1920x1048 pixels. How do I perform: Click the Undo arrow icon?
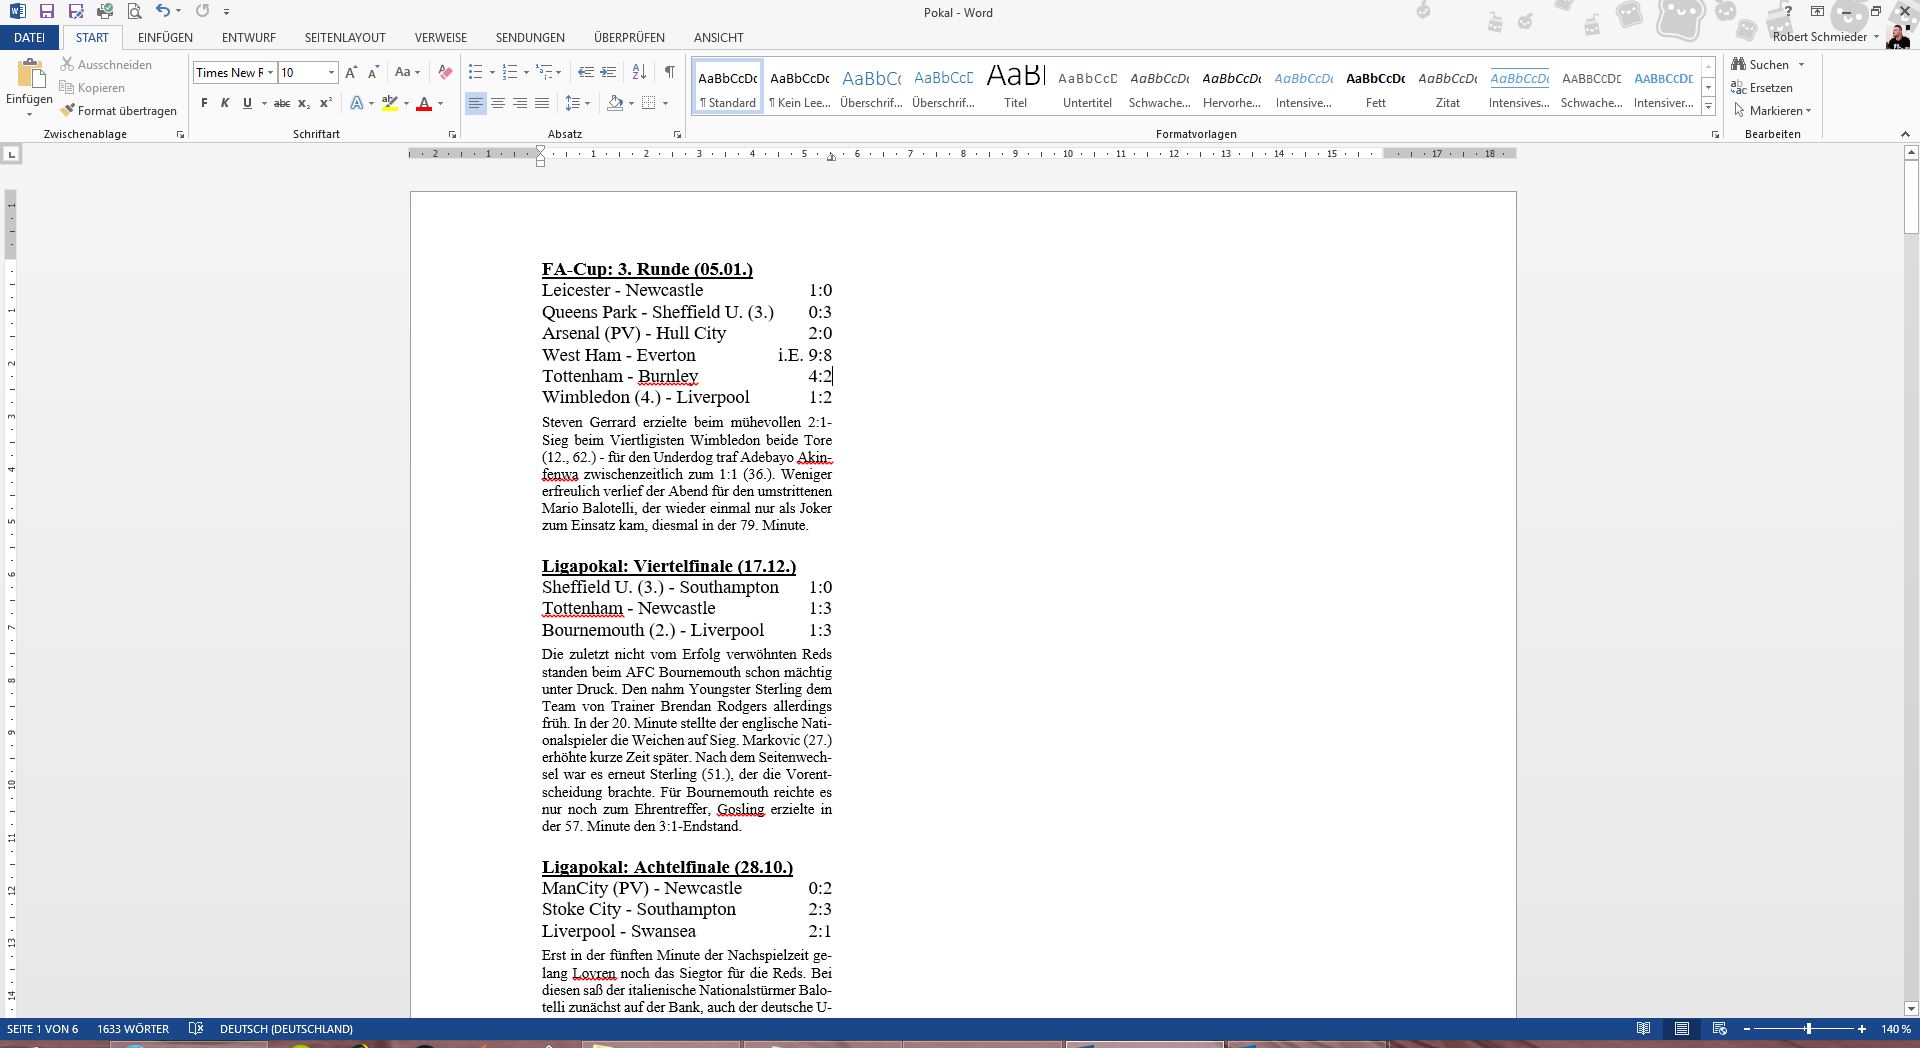163,12
